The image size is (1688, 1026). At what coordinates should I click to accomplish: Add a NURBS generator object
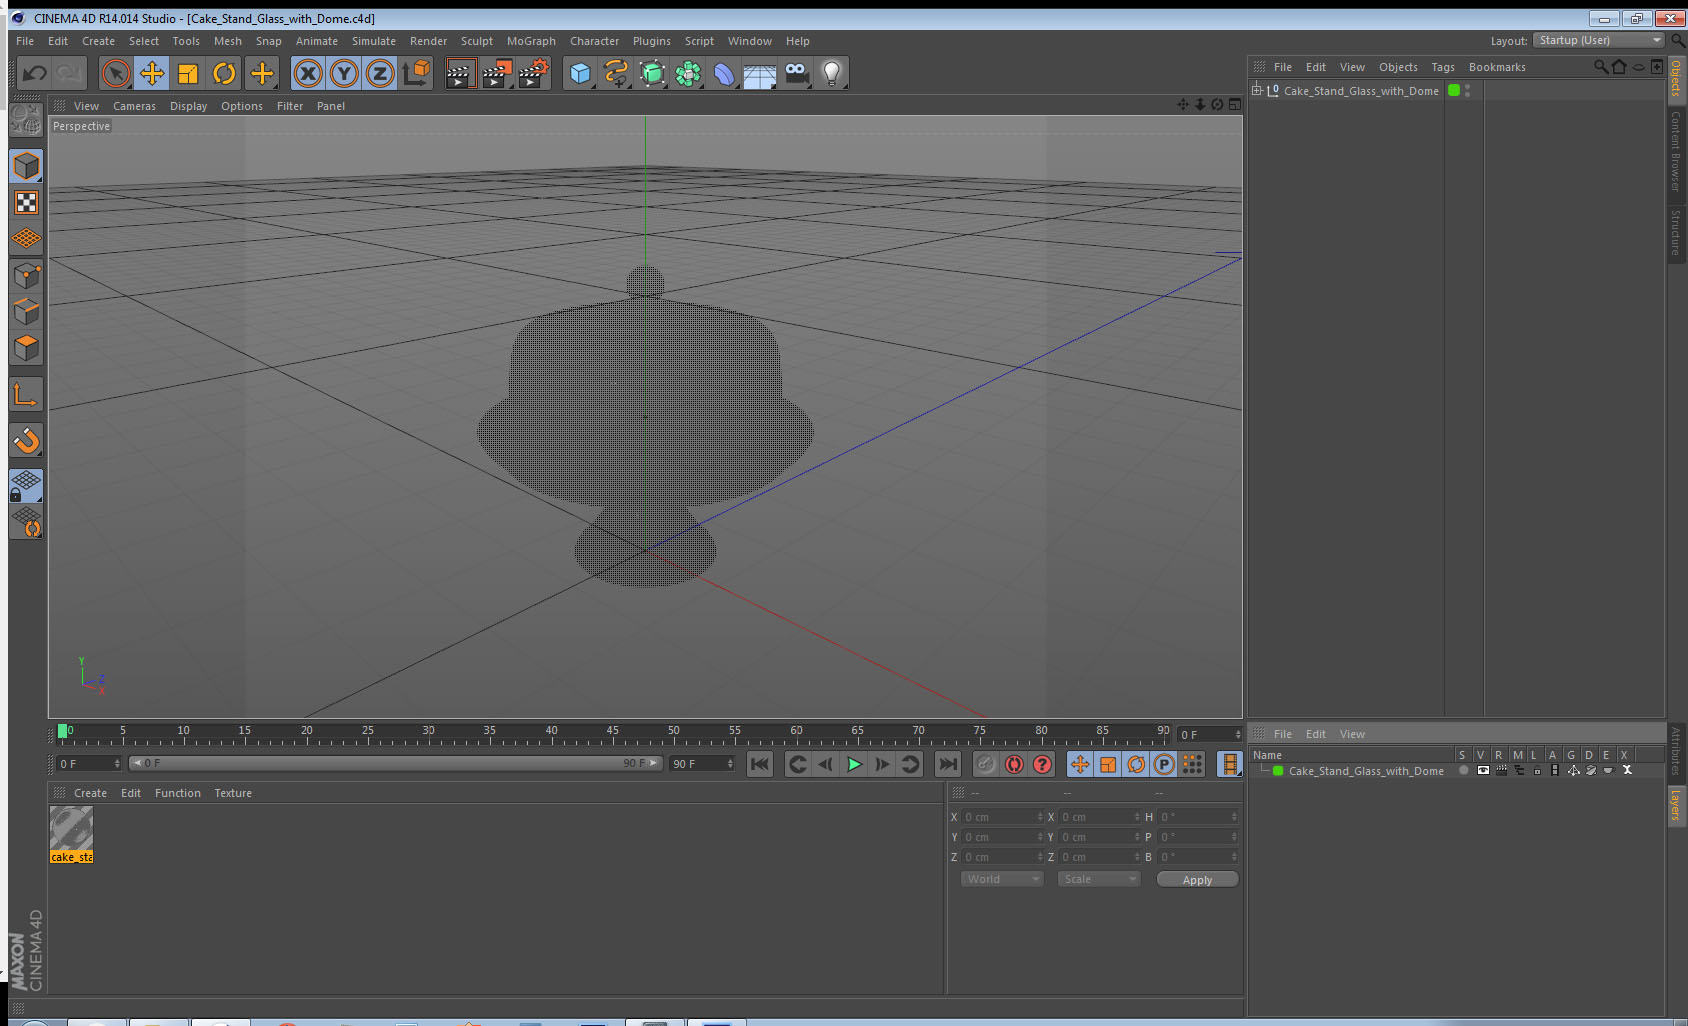click(652, 73)
